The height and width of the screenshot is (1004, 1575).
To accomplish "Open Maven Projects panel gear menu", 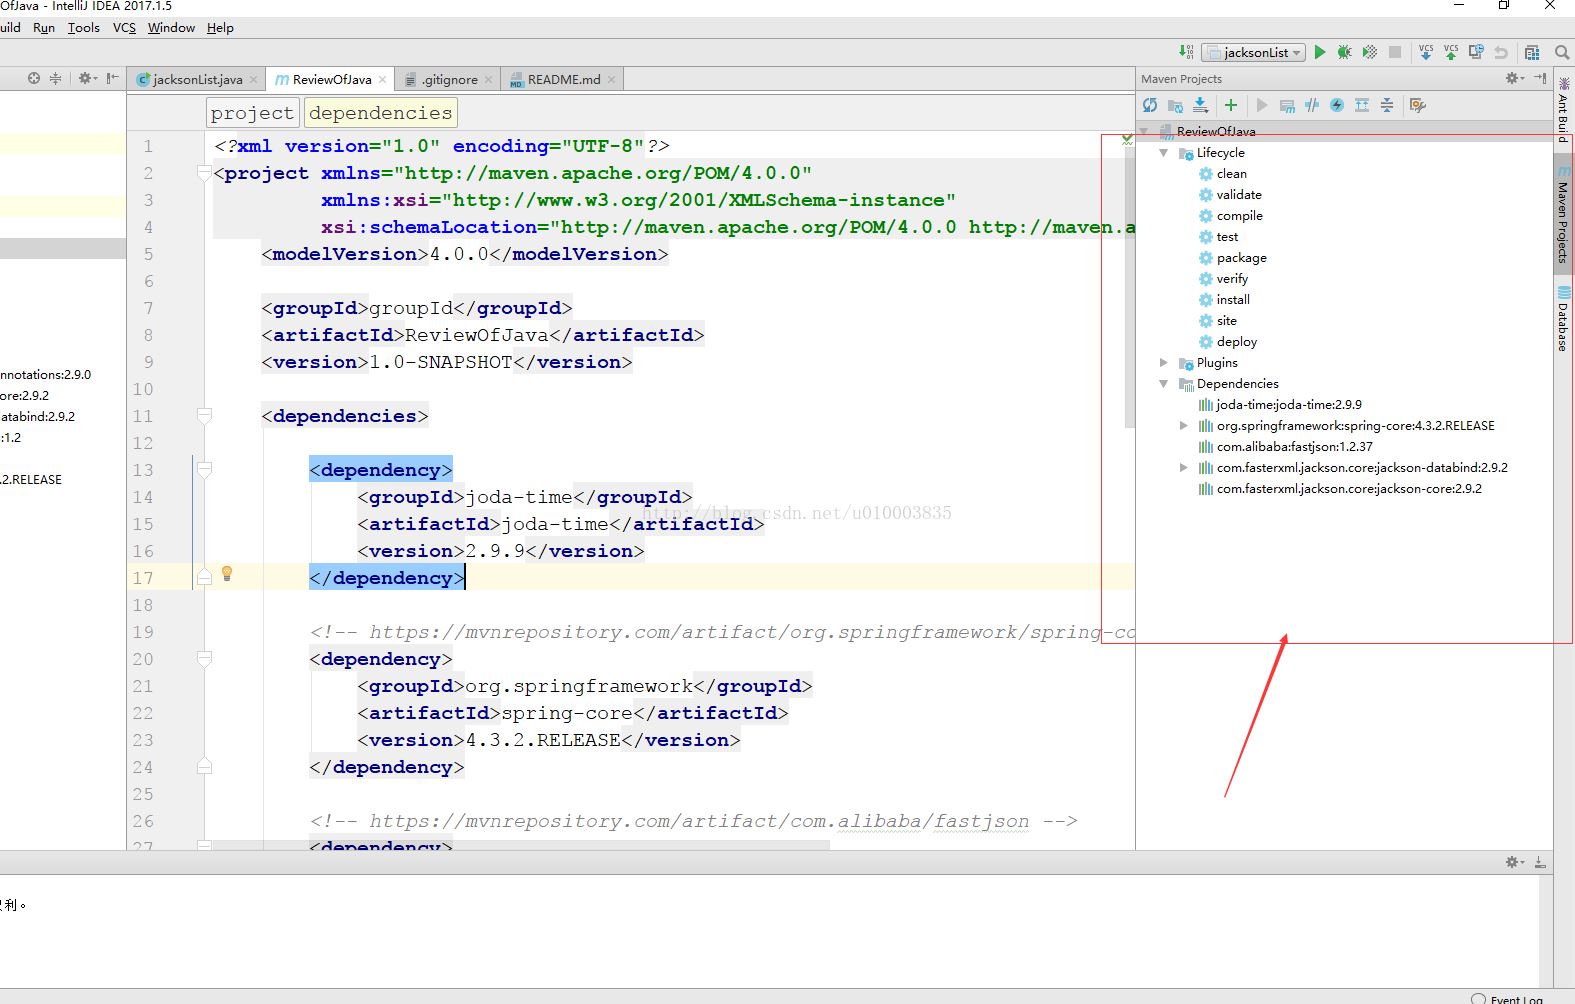I will point(1515,78).
